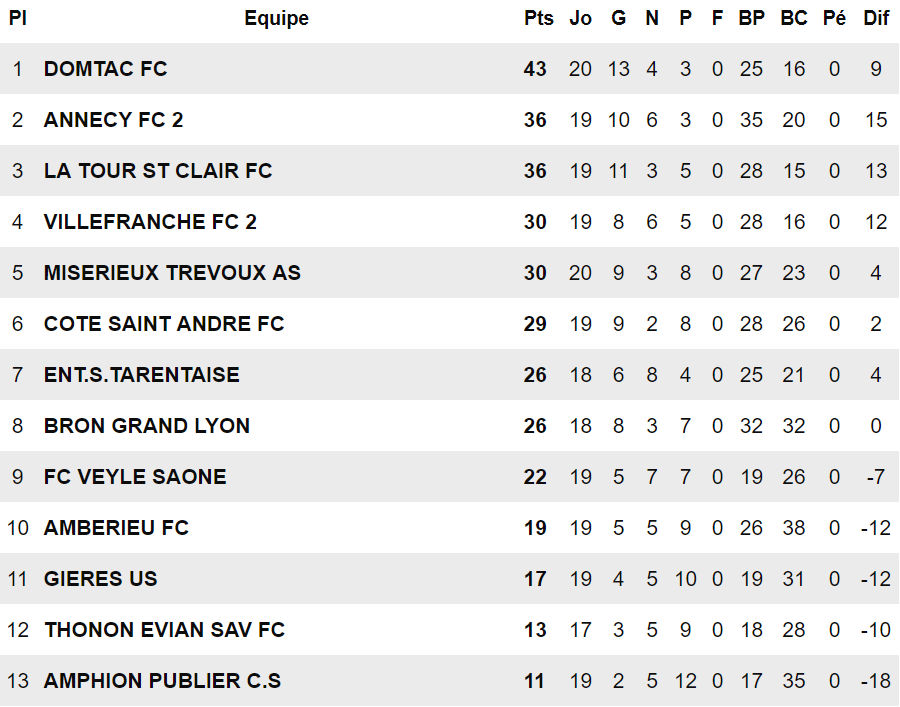Viewport: 900px width, 707px height.
Task: Click the DOMTAC FC team name
Action: tap(105, 69)
